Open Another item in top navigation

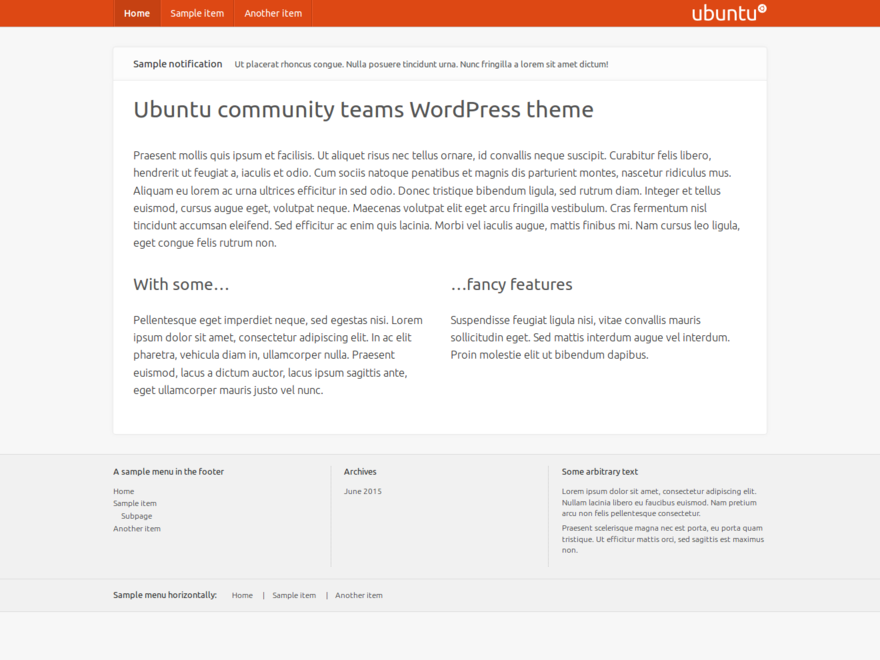point(273,13)
